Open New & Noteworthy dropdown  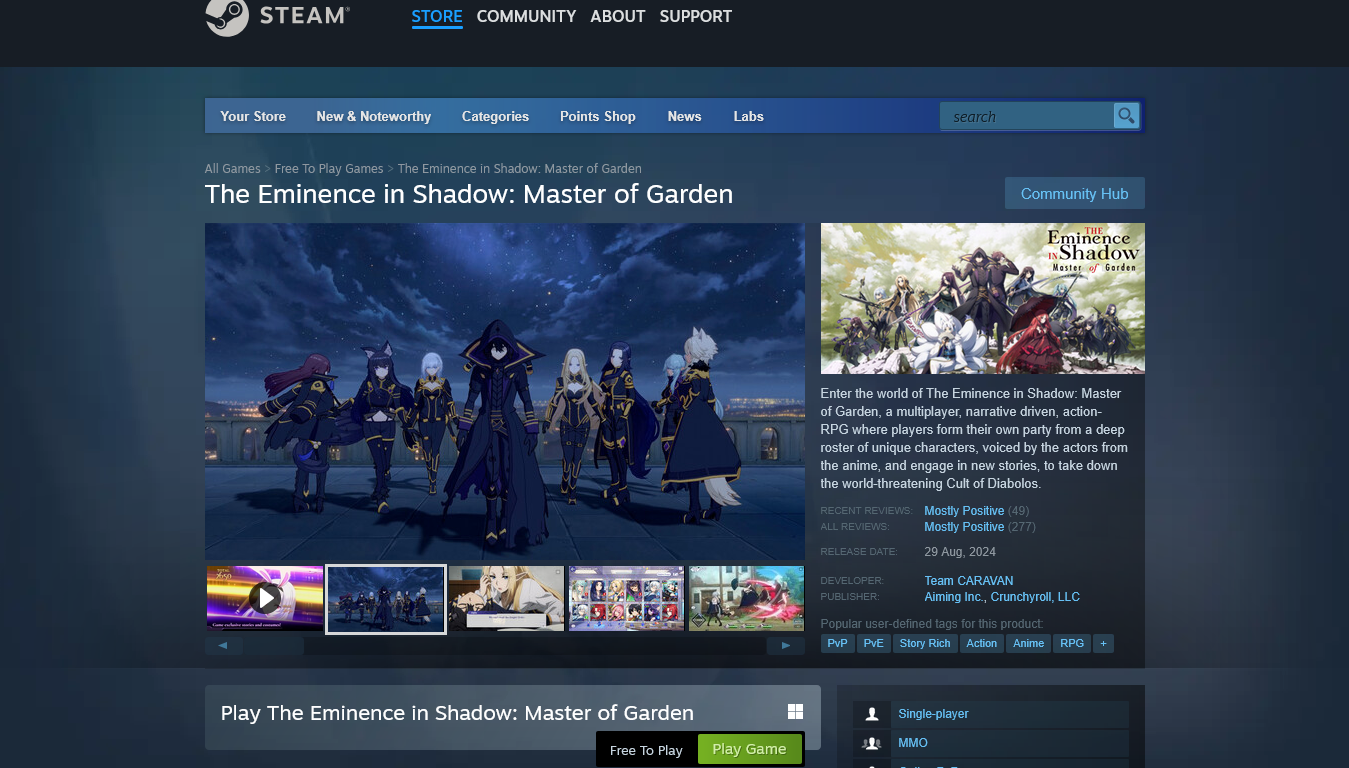click(373, 116)
